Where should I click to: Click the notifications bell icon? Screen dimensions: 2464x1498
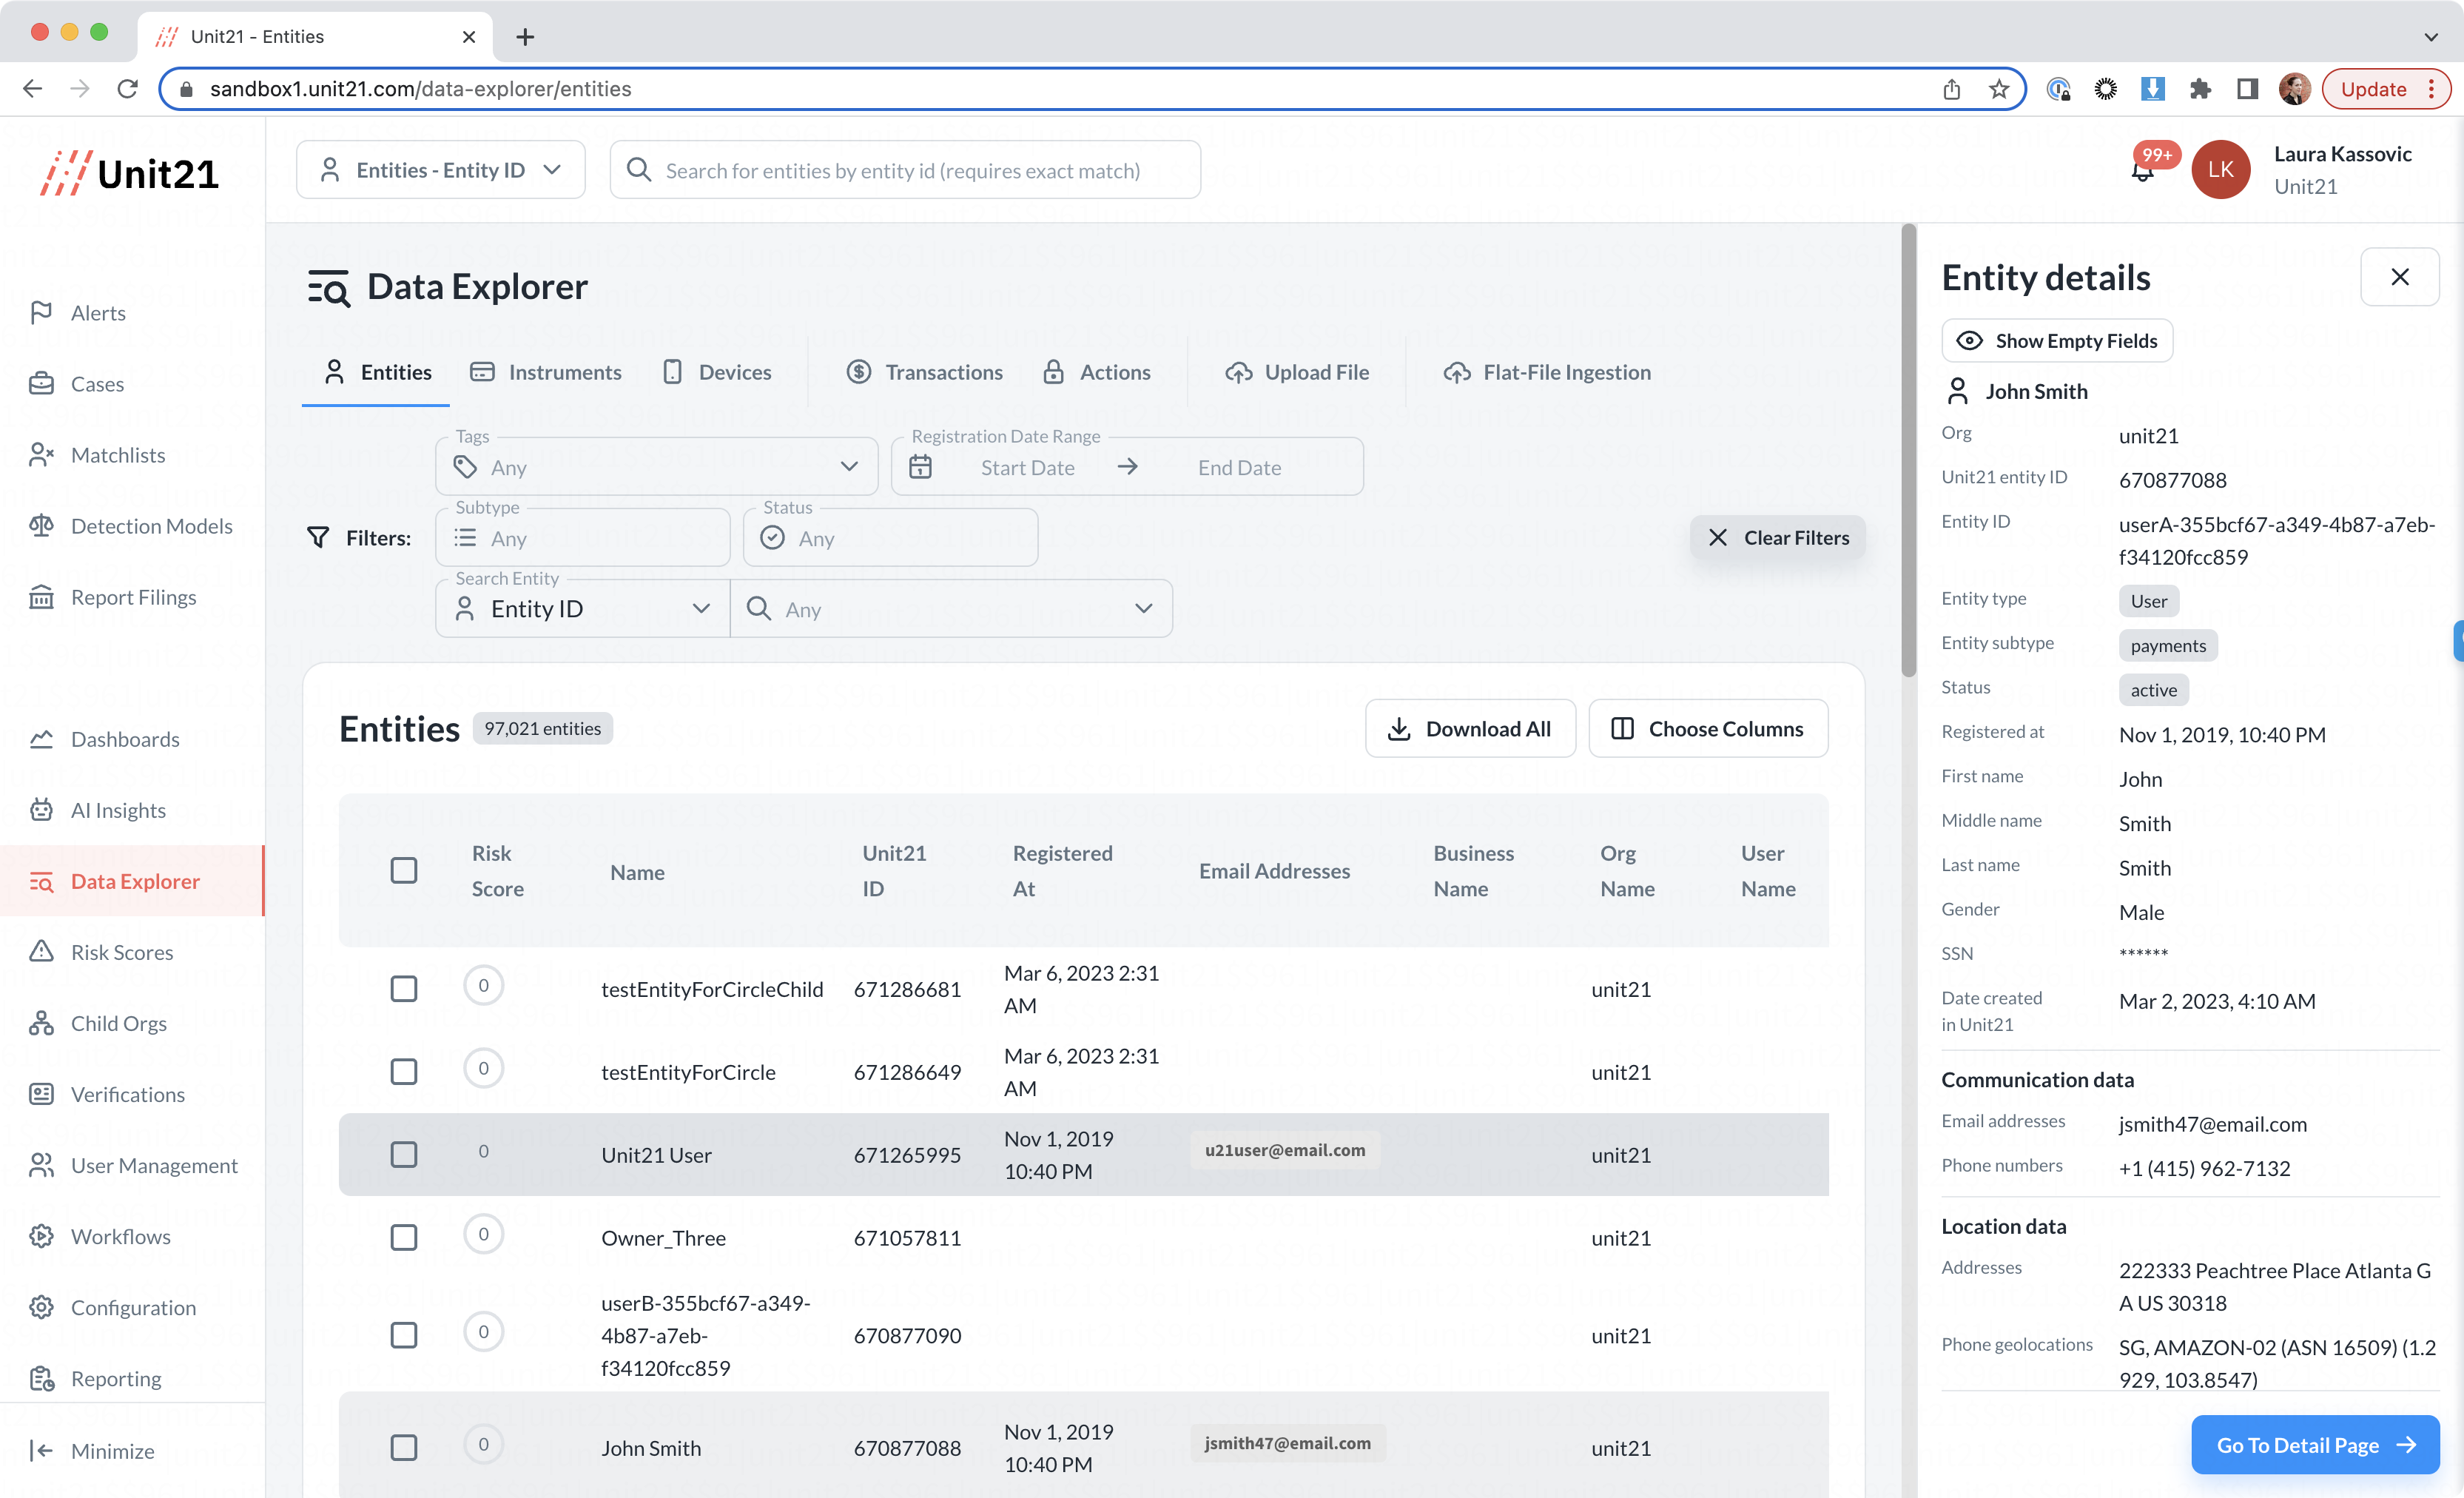point(2141,172)
